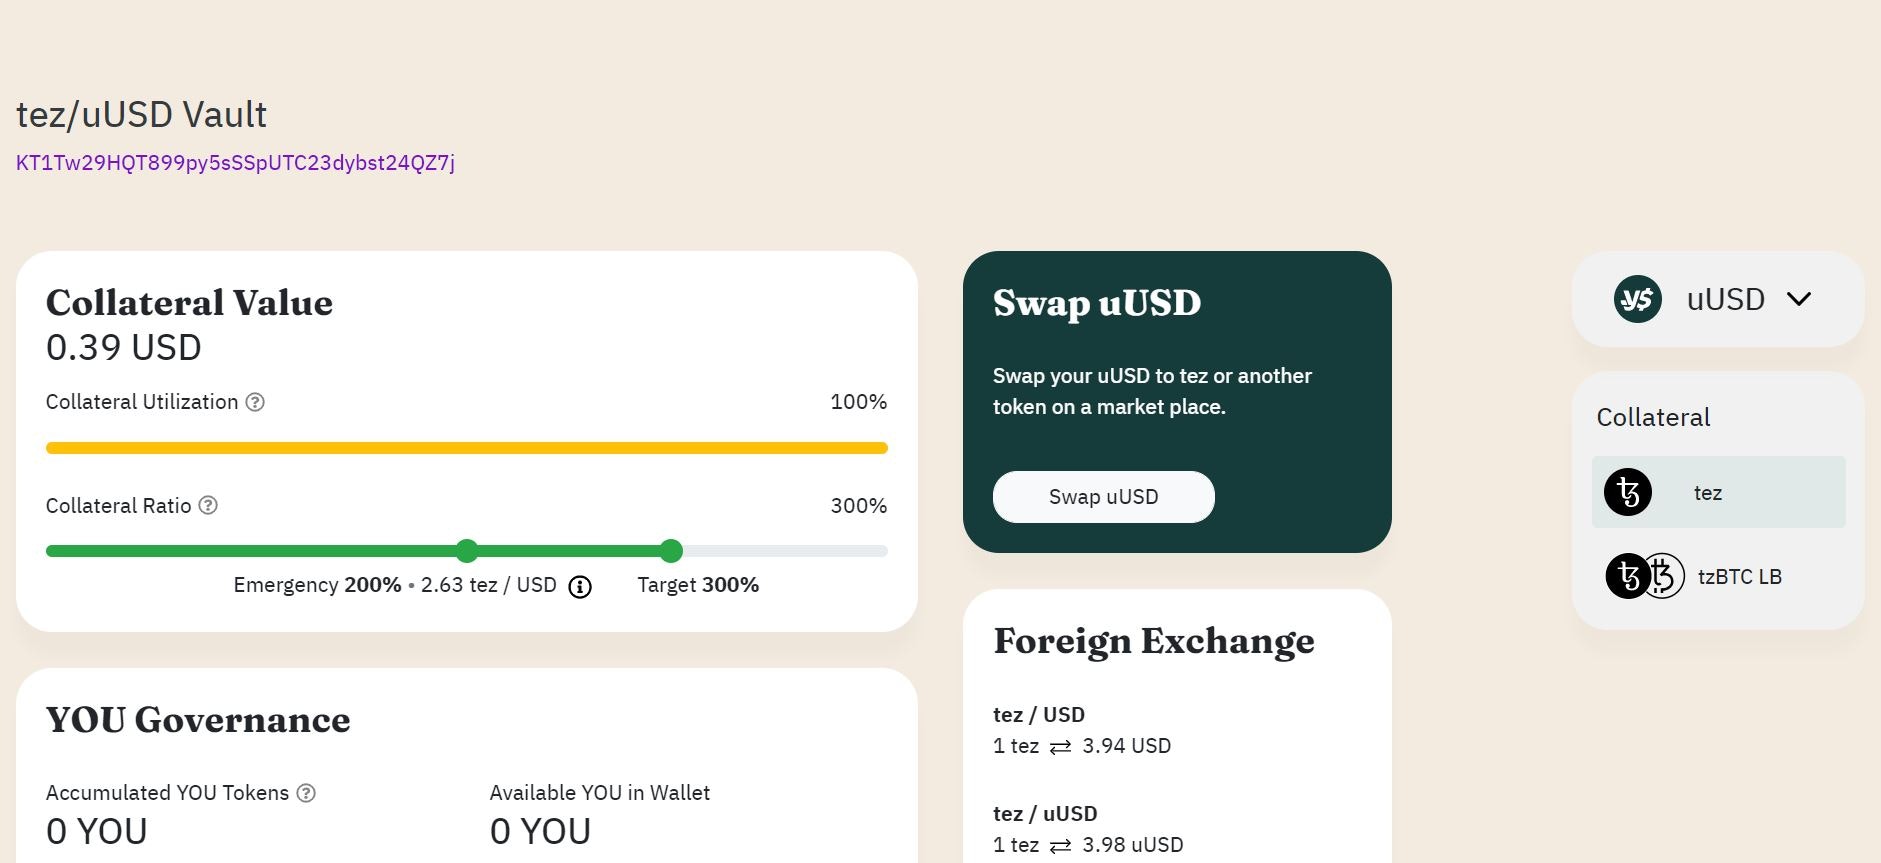Click the Collateral Ratio help icon
1881x863 pixels.
tap(208, 505)
